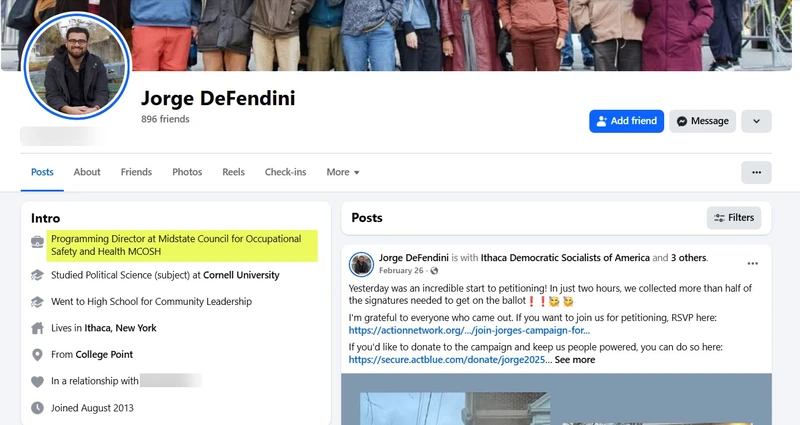
Task: Open the secure.actblue.com donate link
Action: (x=447, y=360)
